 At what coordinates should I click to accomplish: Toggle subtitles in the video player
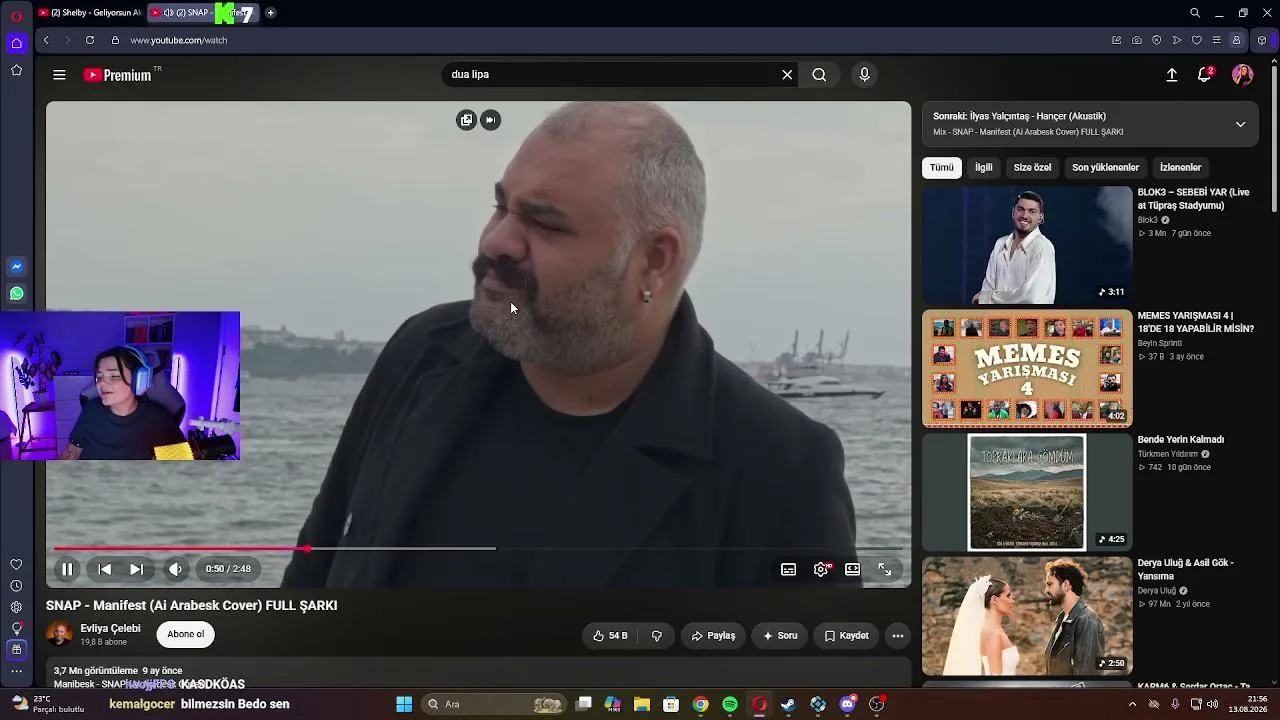[789, 569]
